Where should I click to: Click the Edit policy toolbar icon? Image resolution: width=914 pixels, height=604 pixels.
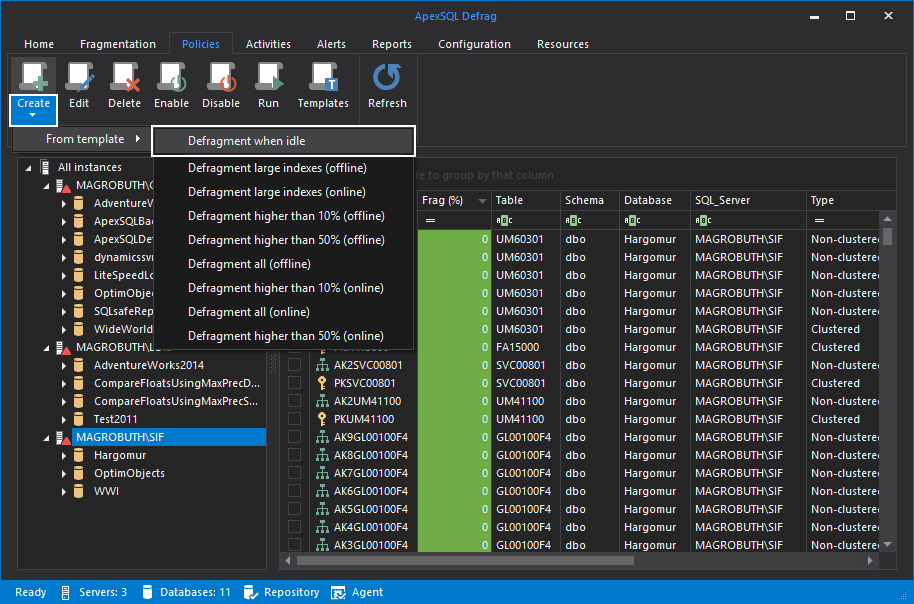[x=79, y=78]
